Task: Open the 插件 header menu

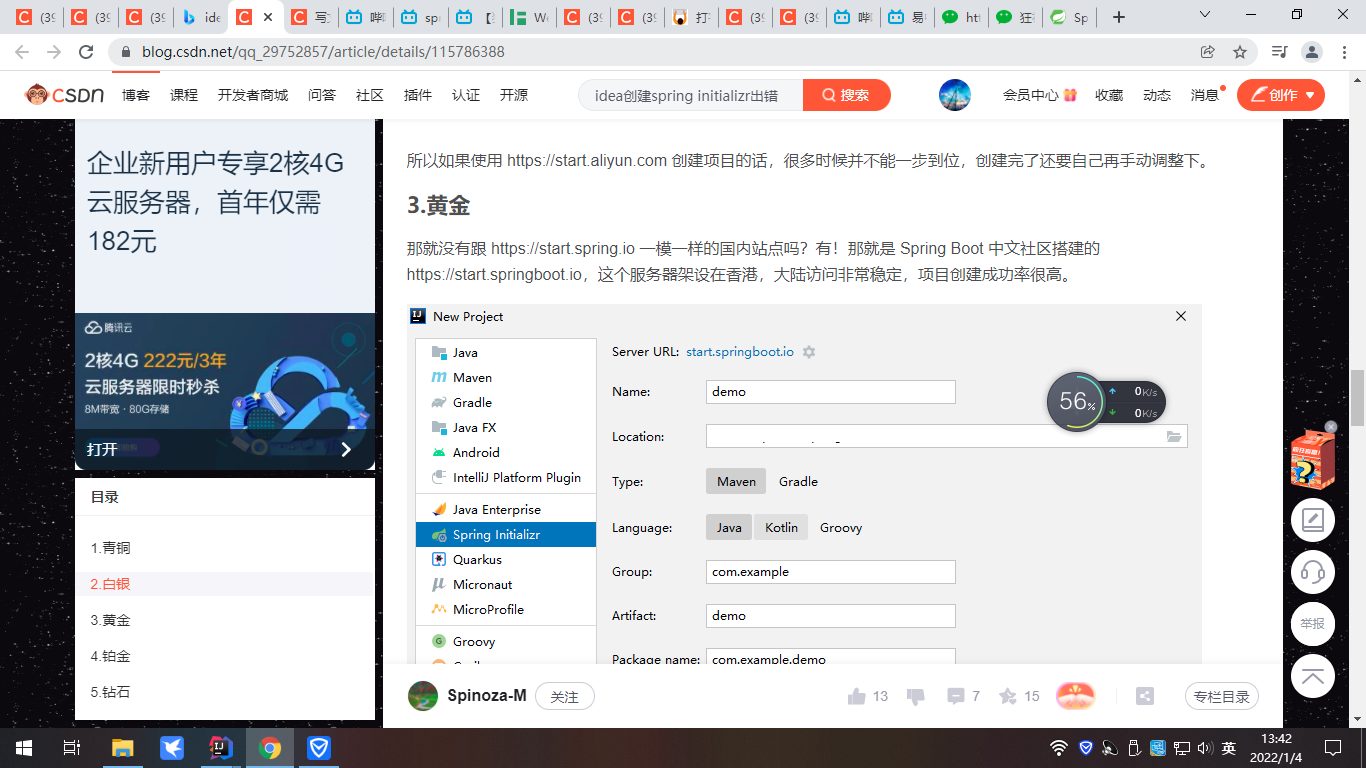Action: click(418, 95)
